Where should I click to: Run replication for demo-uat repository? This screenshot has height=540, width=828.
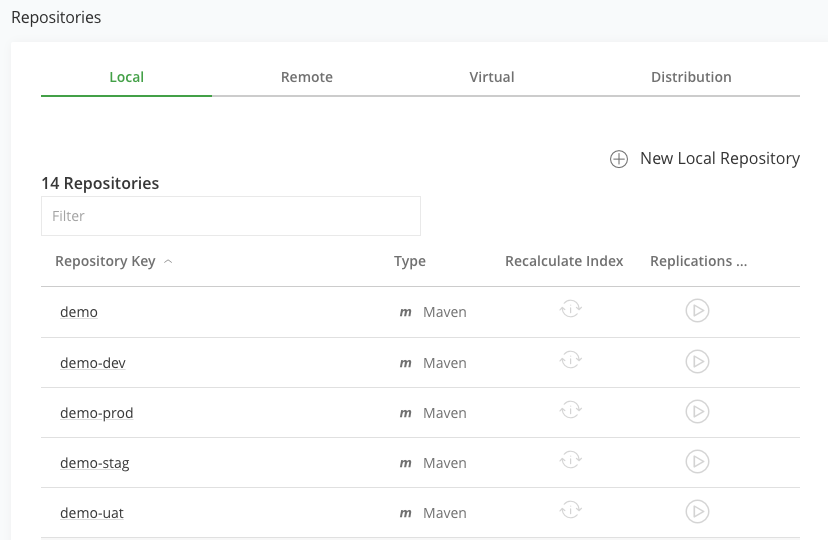coord(697,511)
